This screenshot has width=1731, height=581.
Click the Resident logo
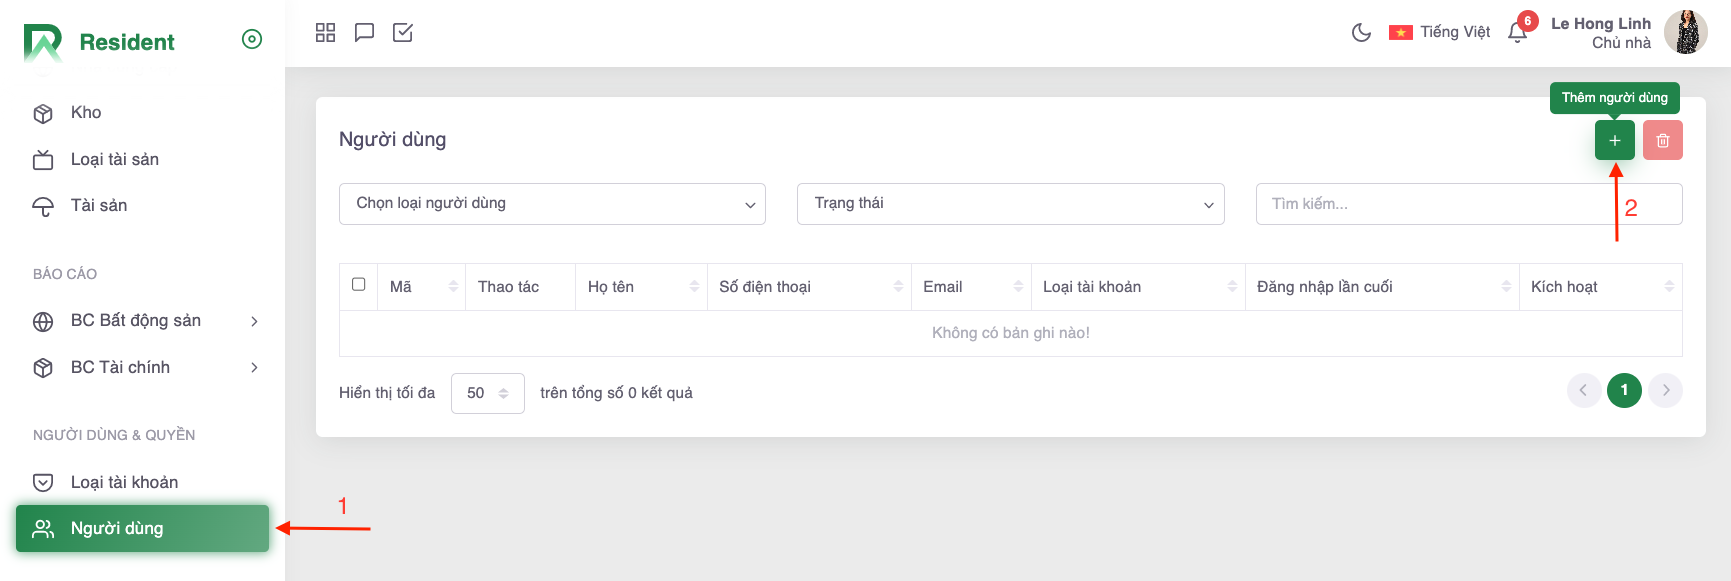click(99, 42)
